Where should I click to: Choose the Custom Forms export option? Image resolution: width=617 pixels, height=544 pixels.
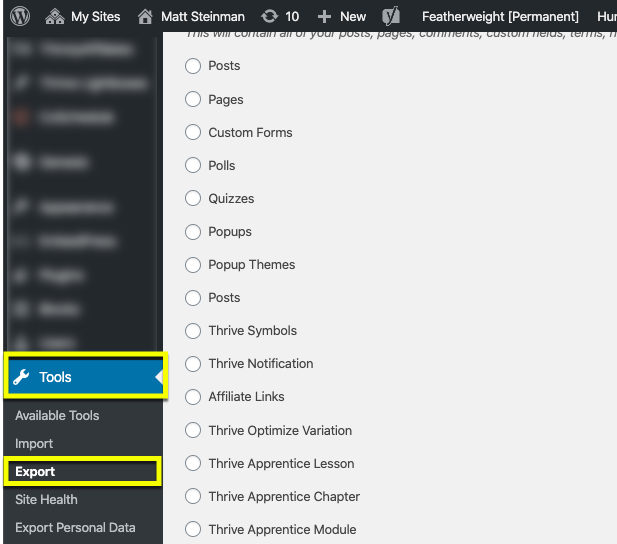193,132
